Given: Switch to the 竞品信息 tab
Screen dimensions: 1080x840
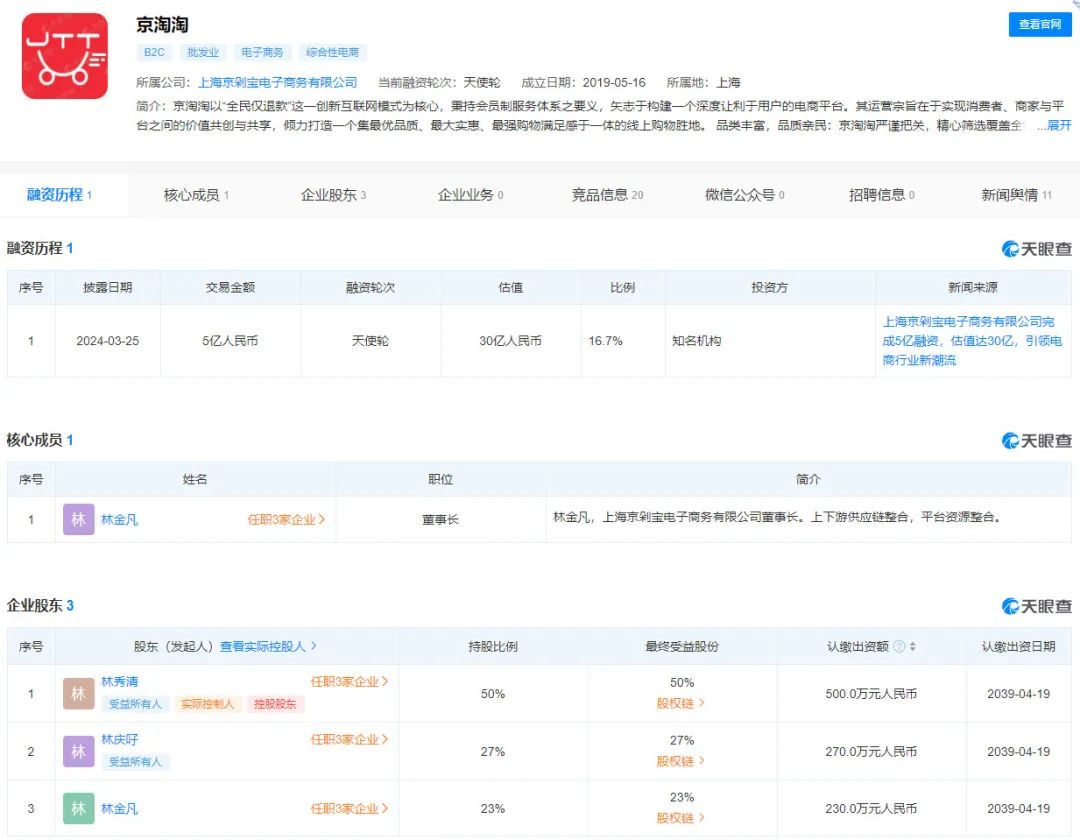Looking at the screenshot, I should pos(608,195).
